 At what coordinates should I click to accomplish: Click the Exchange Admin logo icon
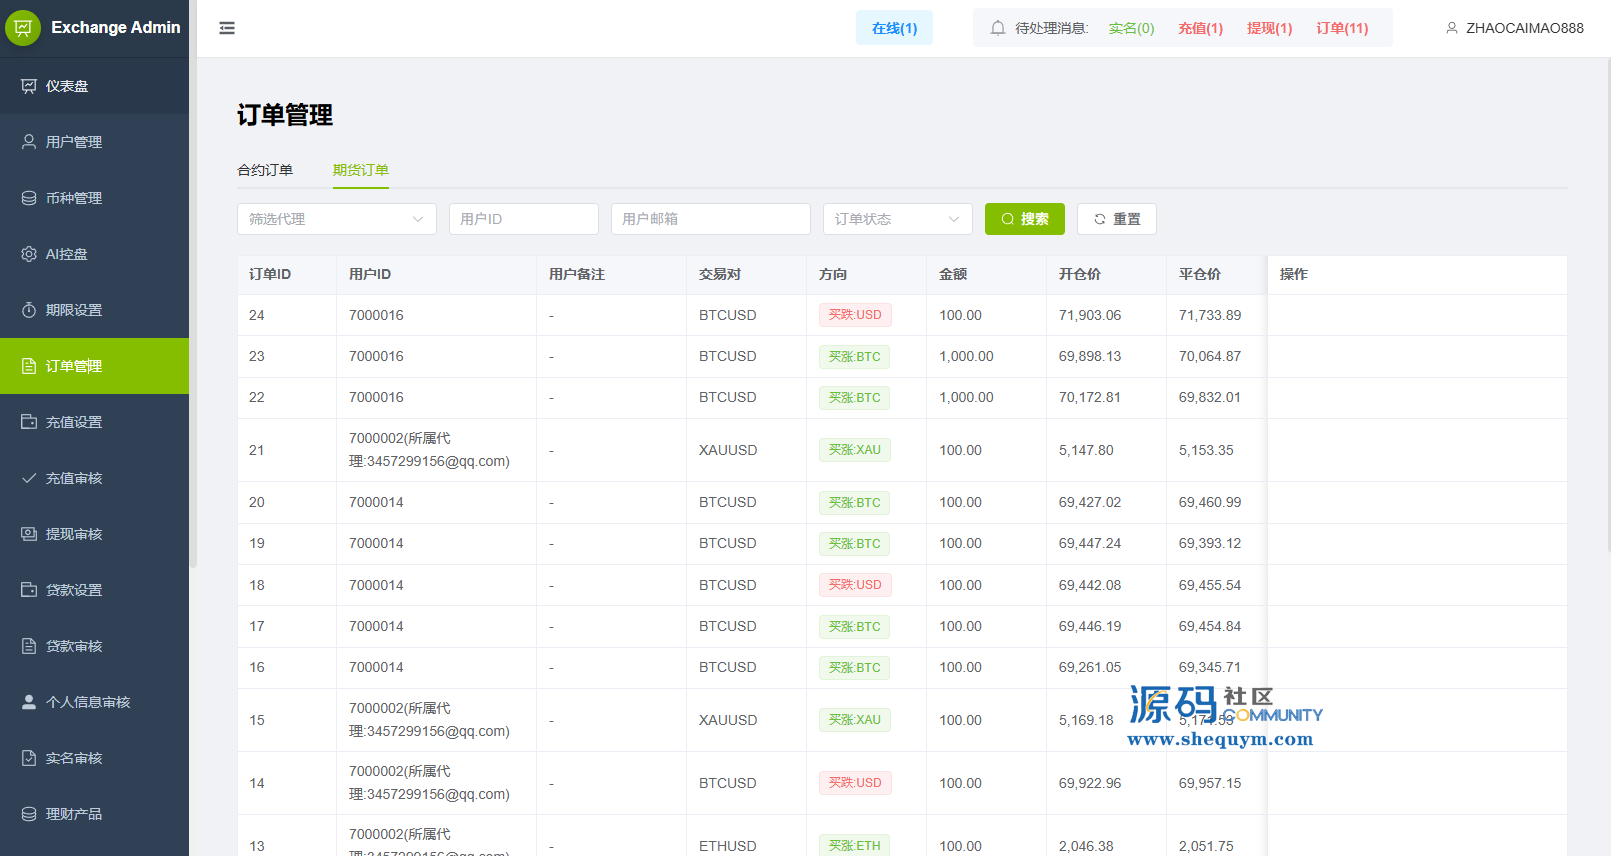23,28
